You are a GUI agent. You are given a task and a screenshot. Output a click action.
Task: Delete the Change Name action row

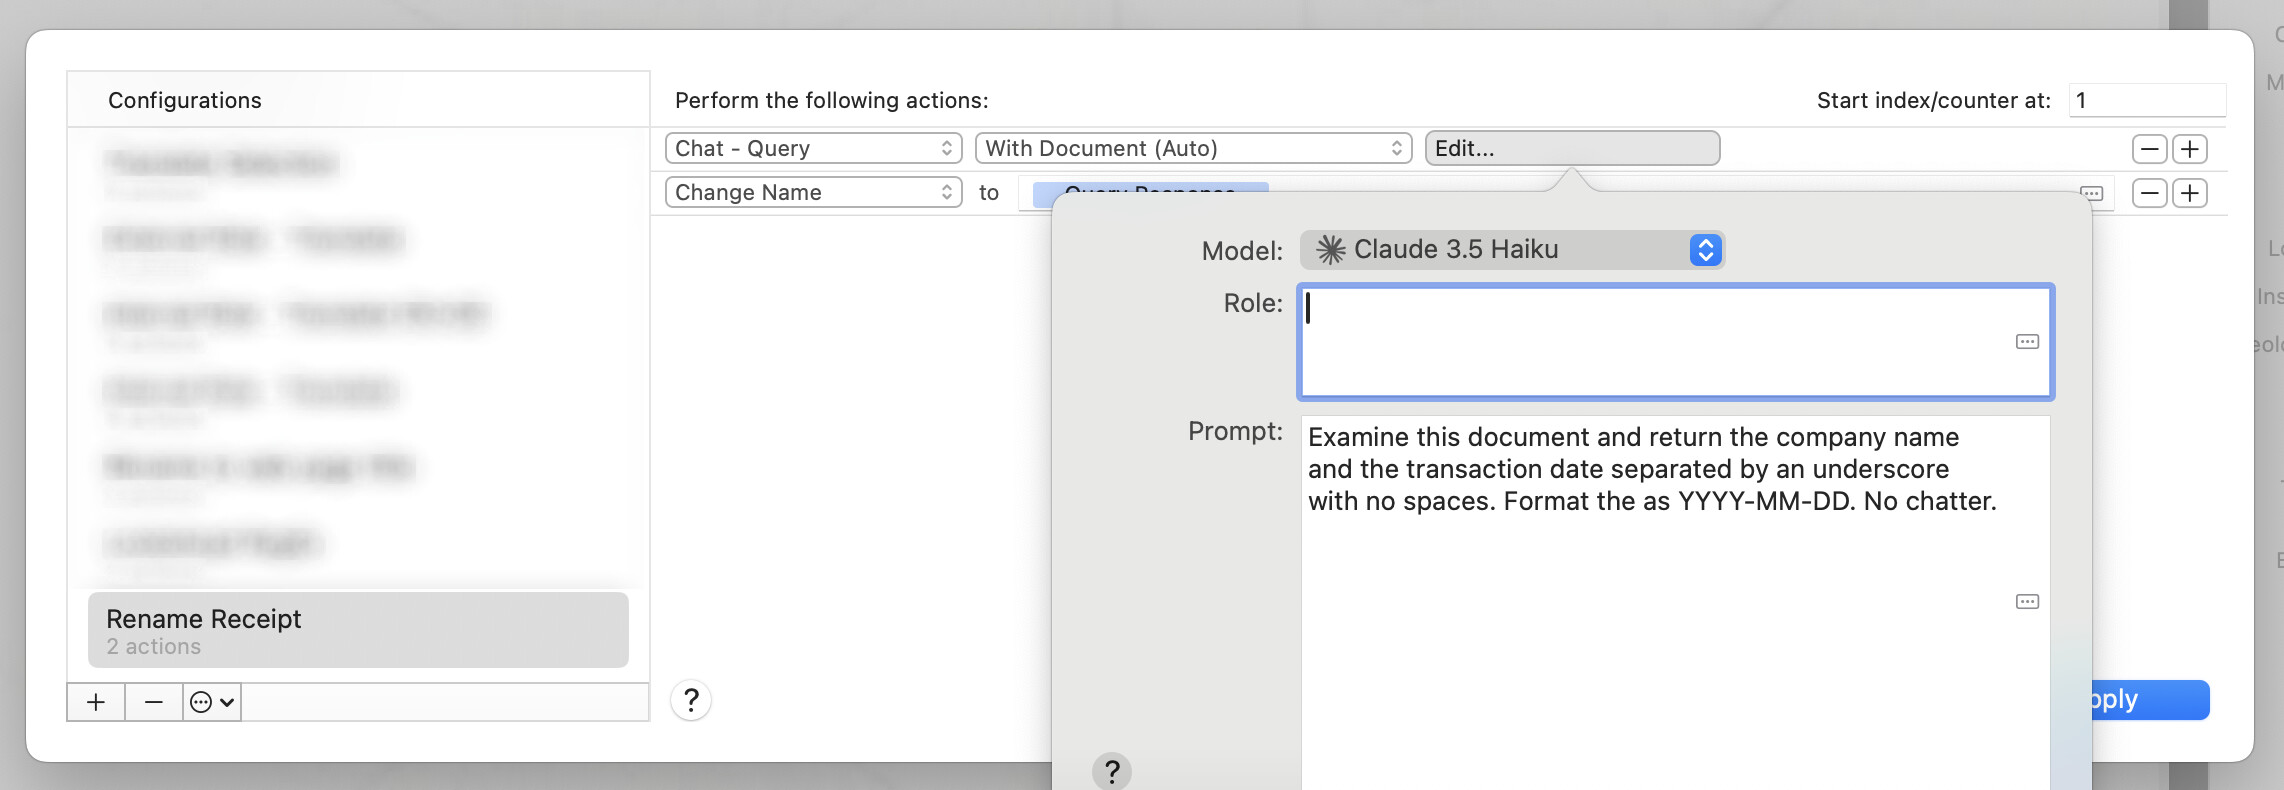(2149, 193)
